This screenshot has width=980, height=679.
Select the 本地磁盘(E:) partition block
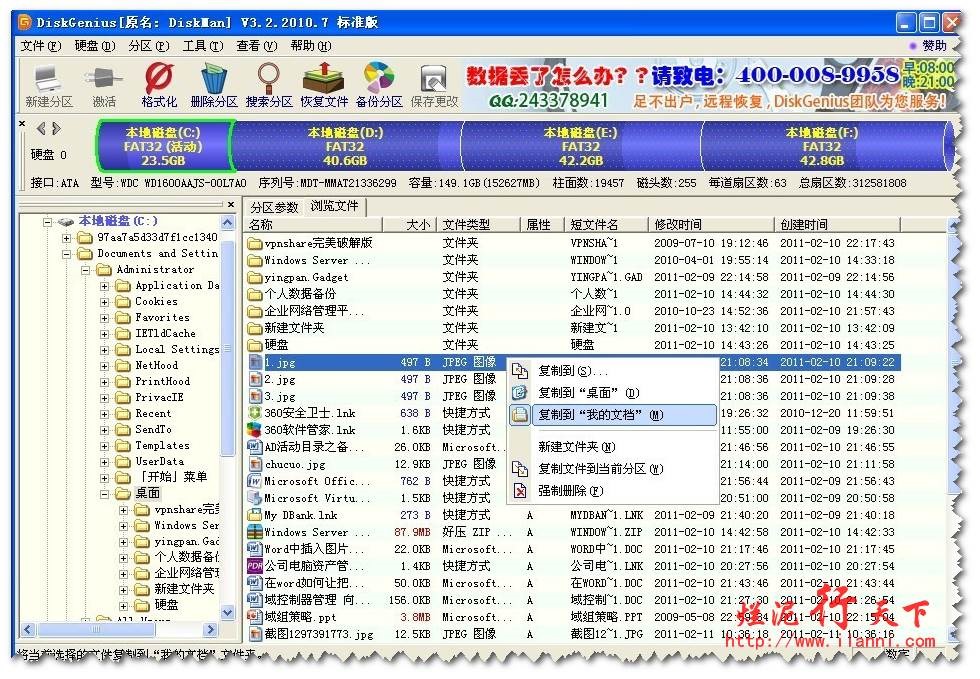click(581, 146)
